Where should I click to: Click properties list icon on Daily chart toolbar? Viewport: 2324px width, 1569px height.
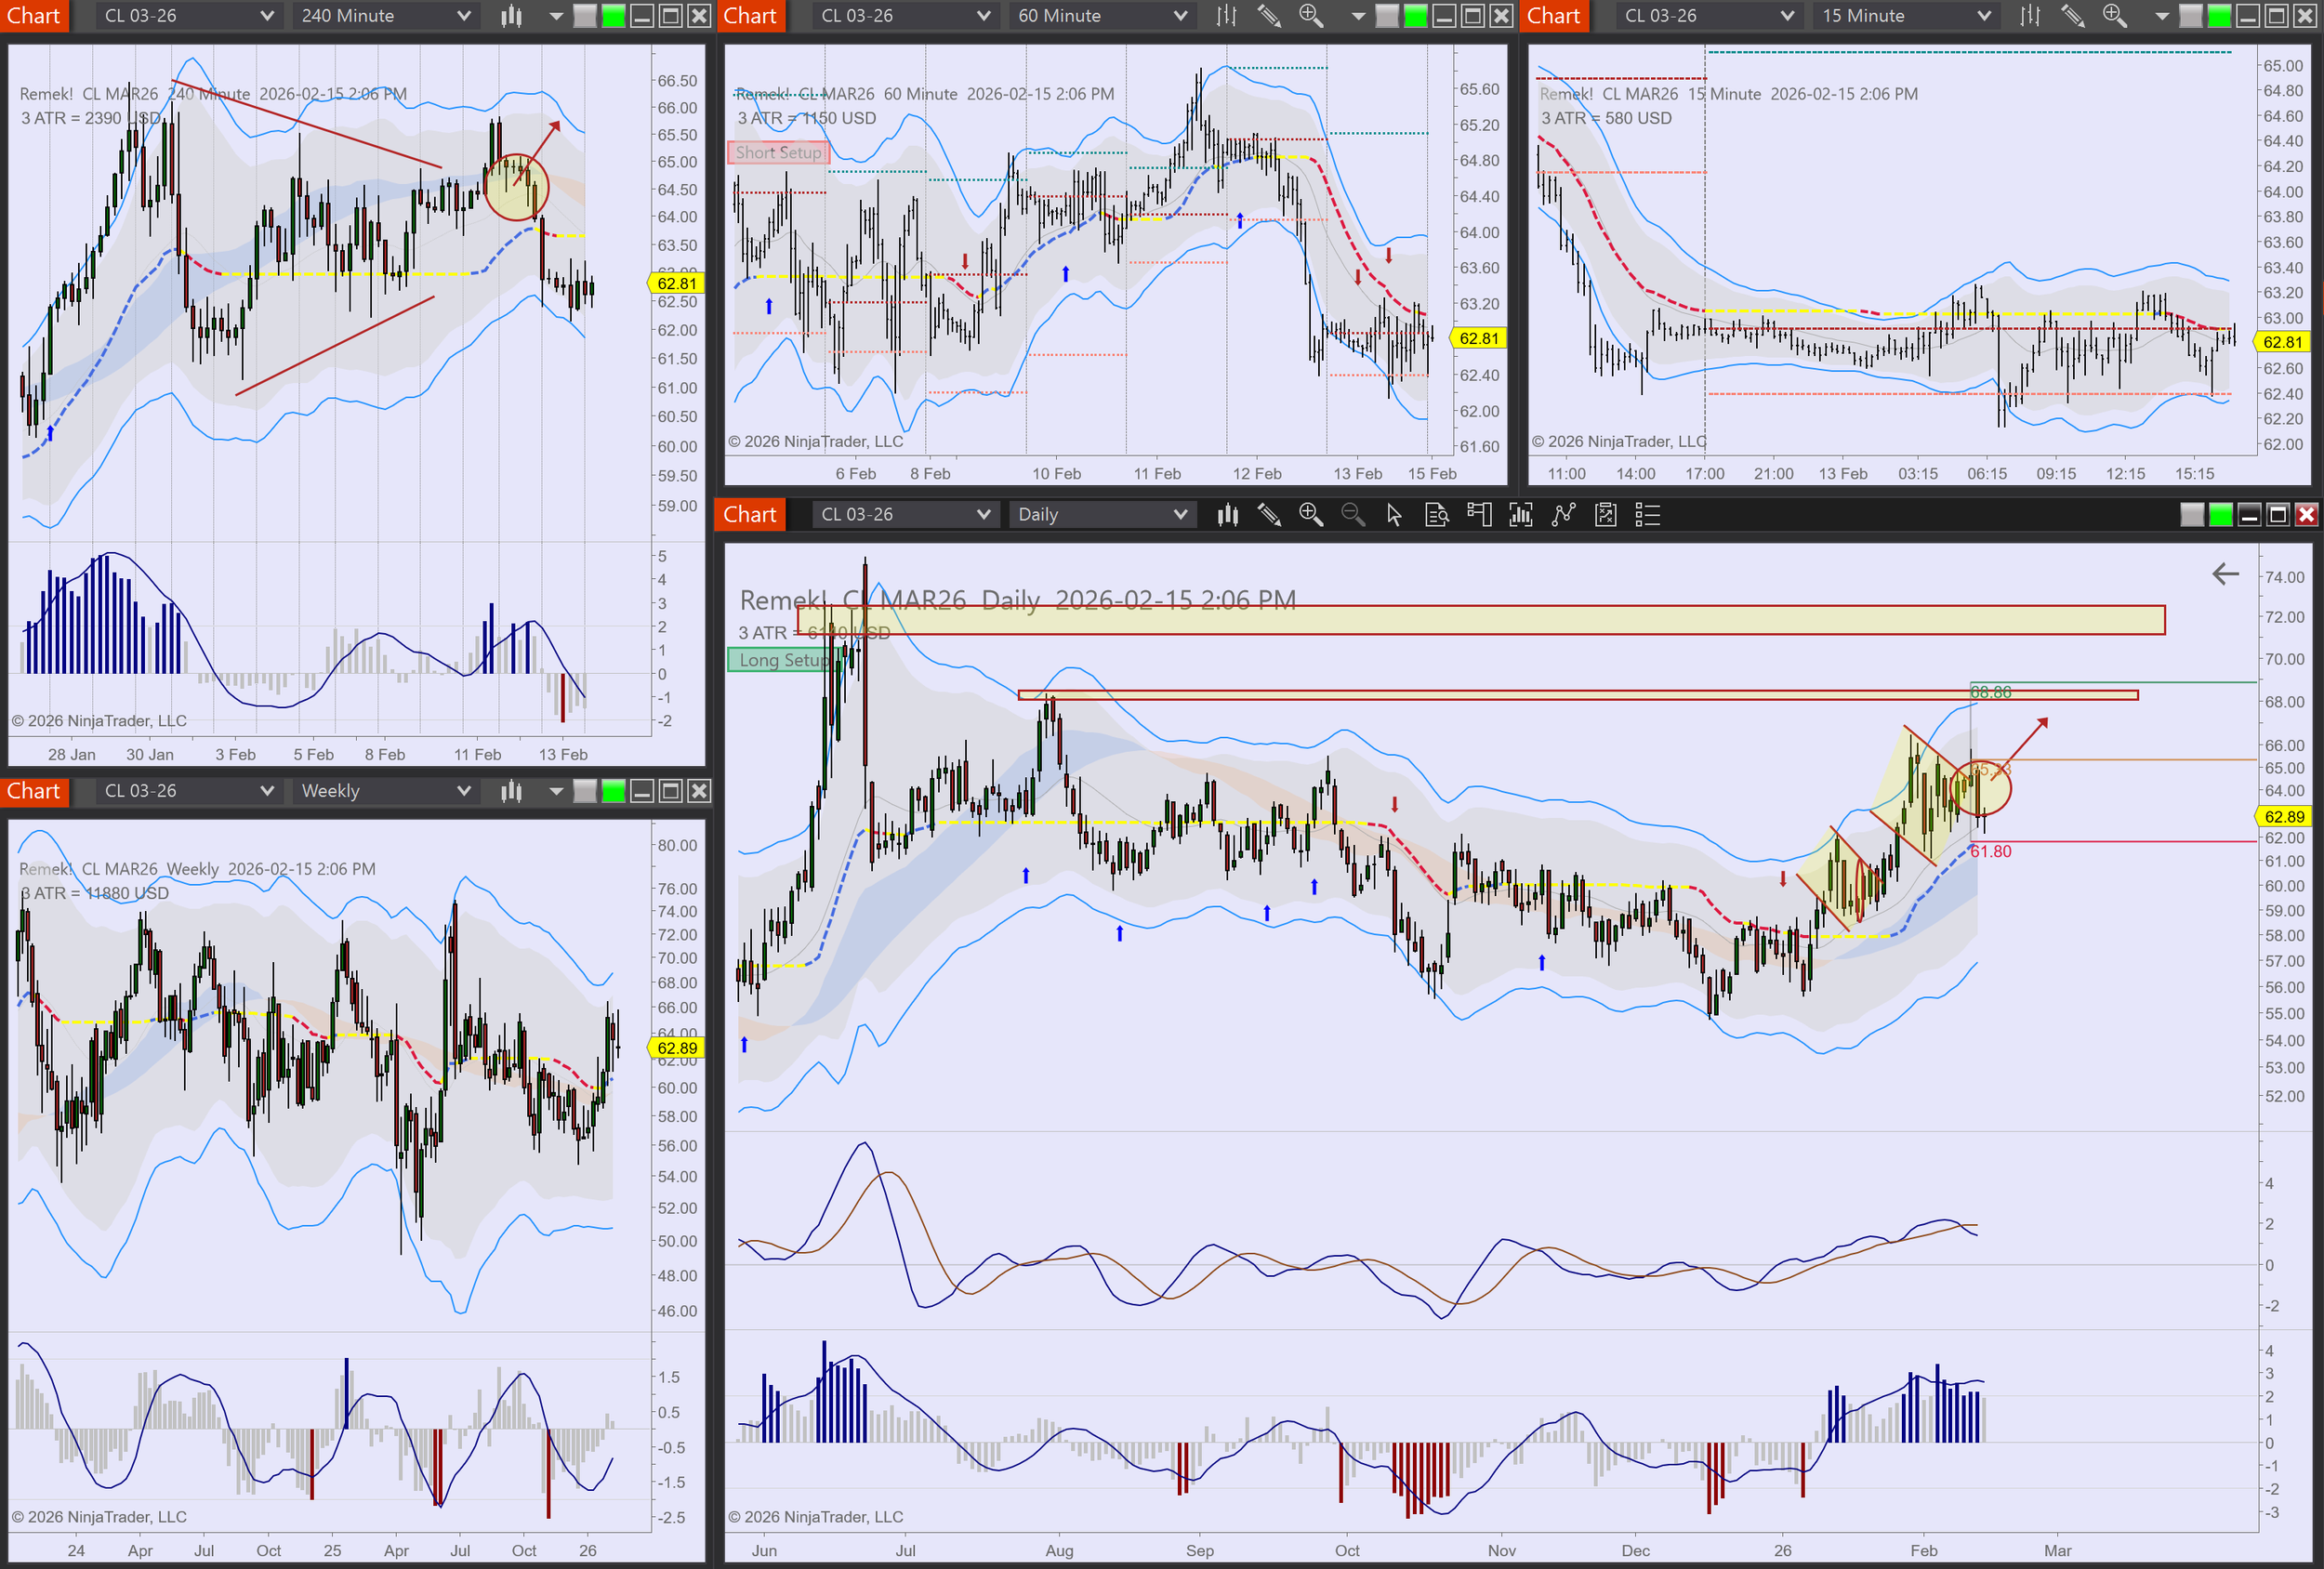coord(1647,515)
